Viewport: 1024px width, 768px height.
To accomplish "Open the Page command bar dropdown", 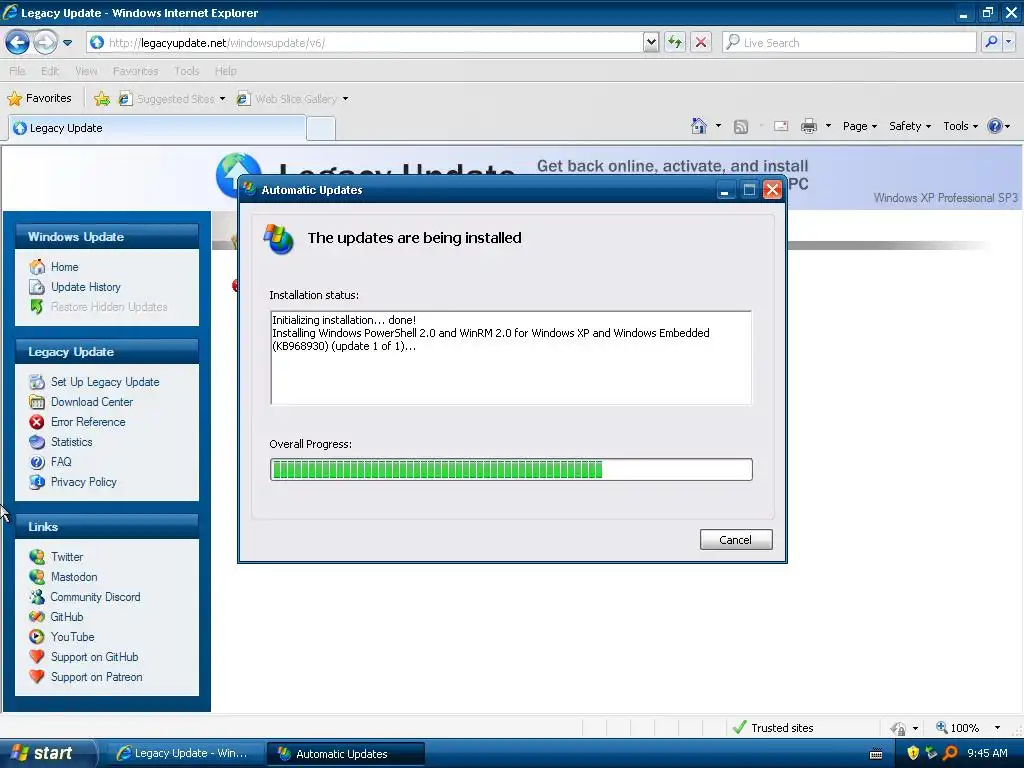I will click(x=859, y=126).
